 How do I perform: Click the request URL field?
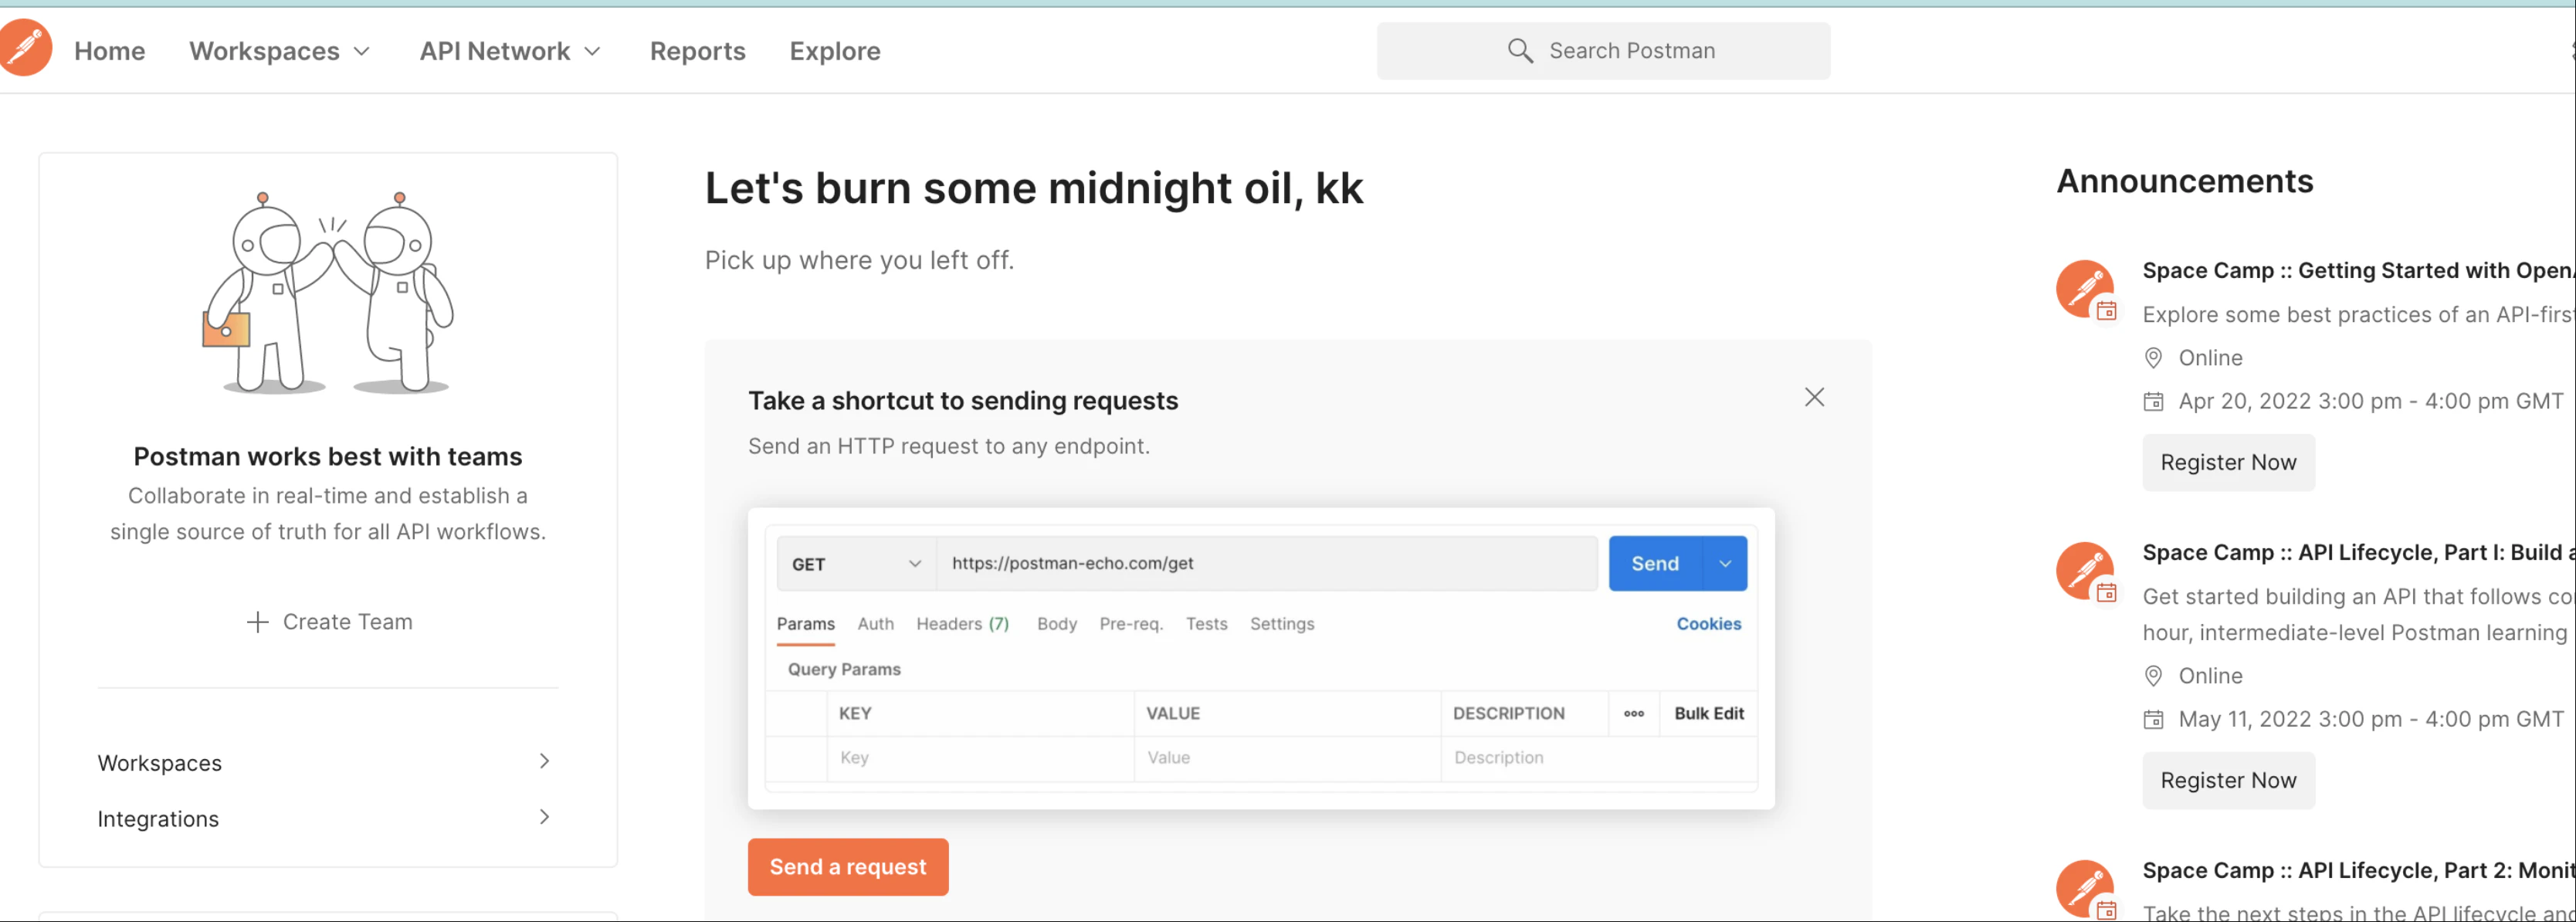pos(1267,564)
